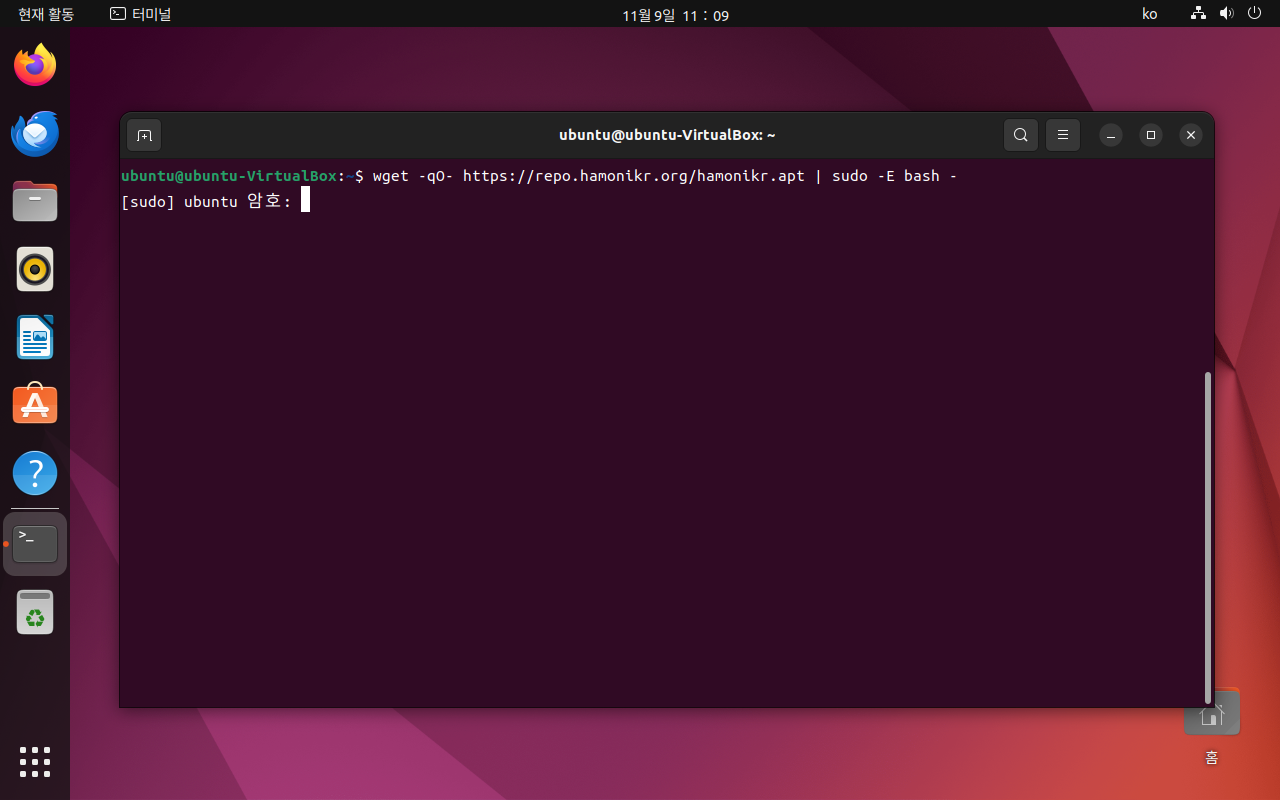The width and height of the screenshot is (1280, 800).
Task: Open the Files manager in the dock
Action: 35,201
